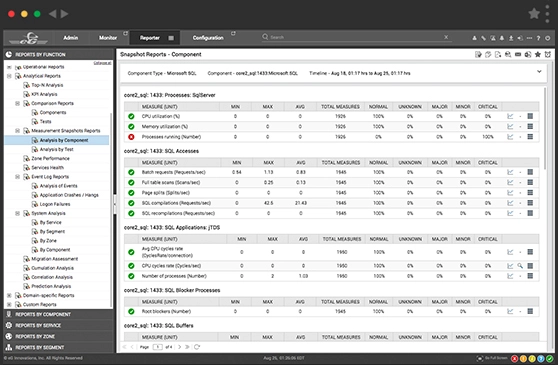The width and height of the screenshot is (558, 365).
Task: Click the critical red X status for Processes running
Action: click(x=131, y=137)
